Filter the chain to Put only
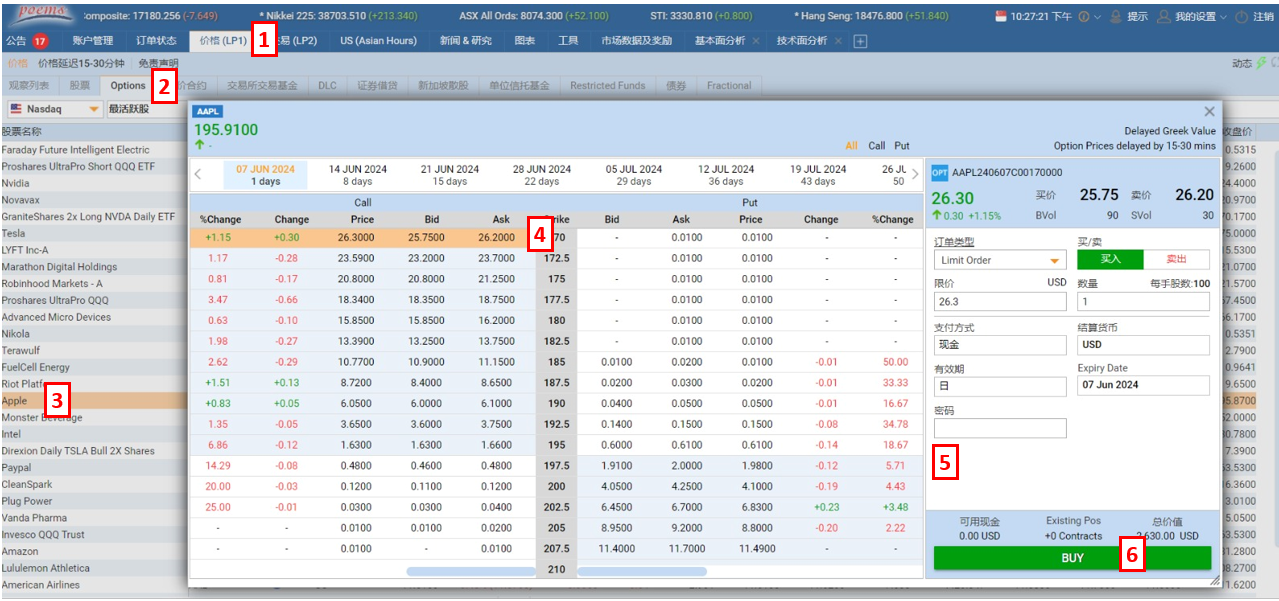The width and height of the screenshot is (1279, 601). (902, 146)
